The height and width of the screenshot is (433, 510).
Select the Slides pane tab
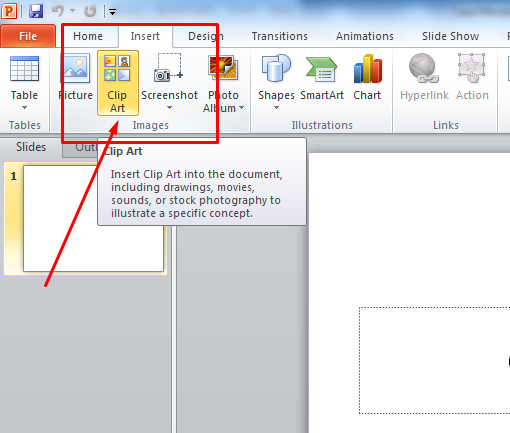click(31, 147)
